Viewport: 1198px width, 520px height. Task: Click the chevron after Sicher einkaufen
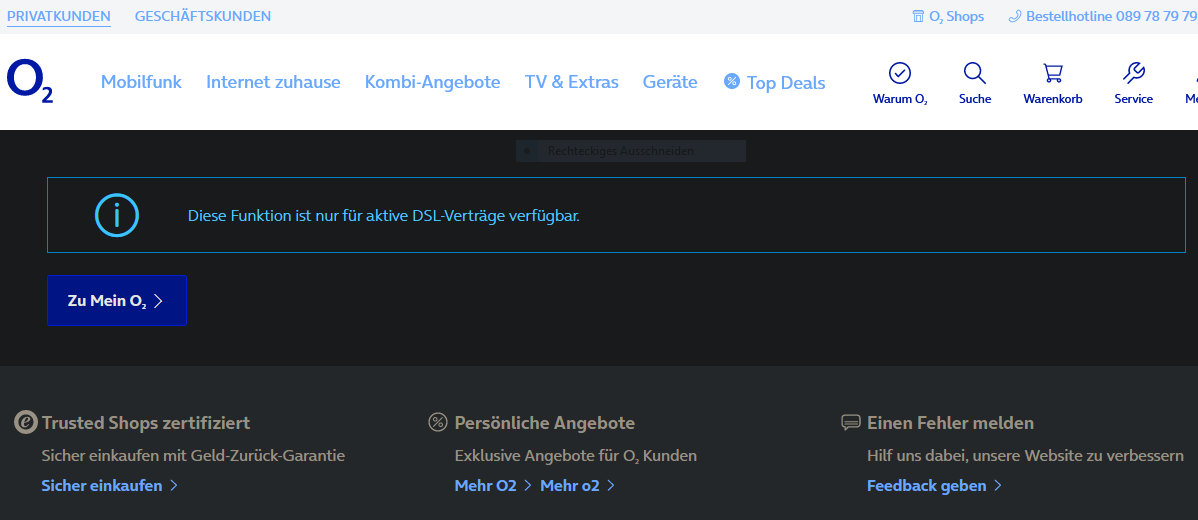pos(173,486)
